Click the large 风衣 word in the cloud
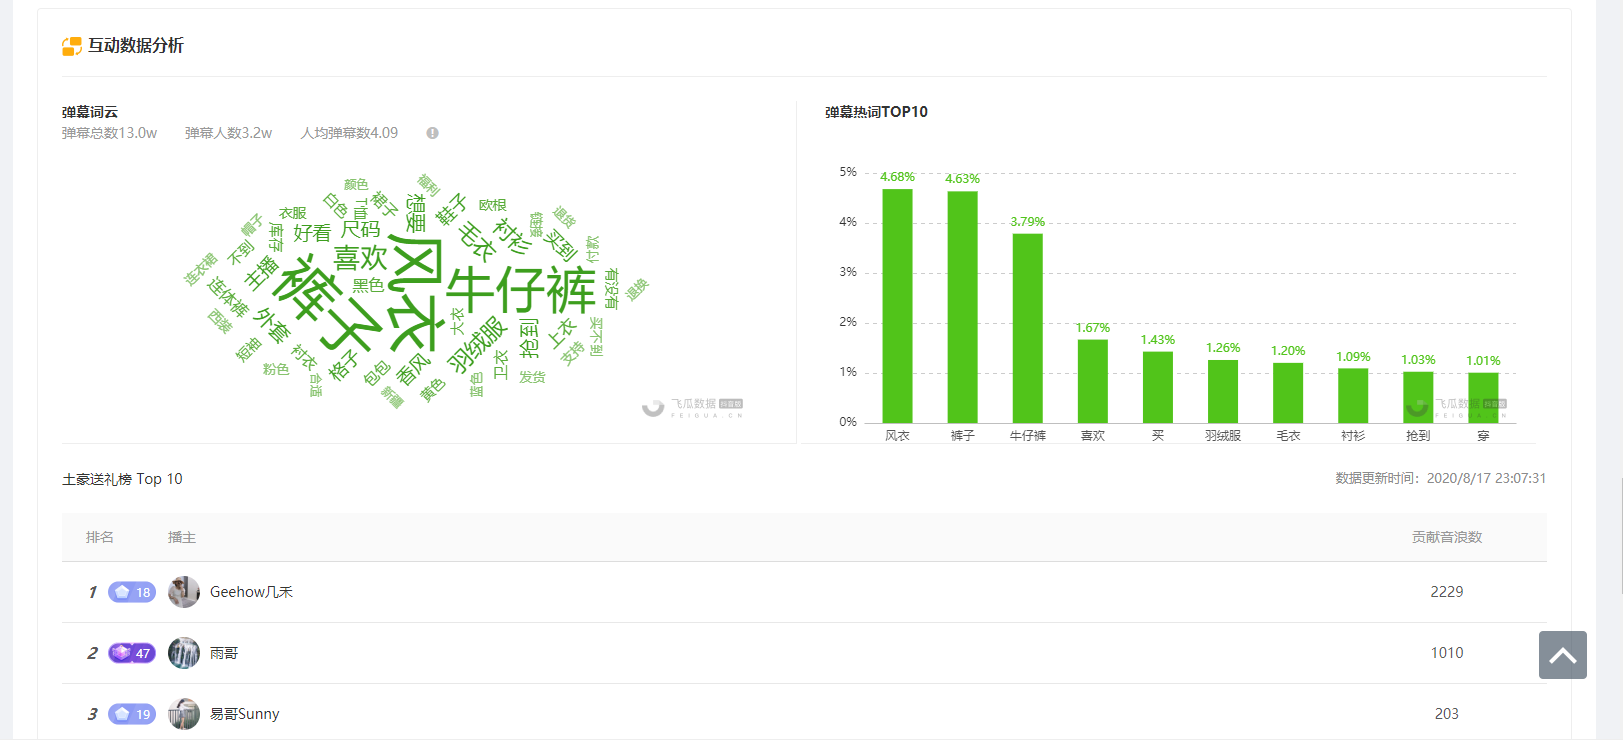The height and width of the screenshot is (742, 1623). [x=416, y=293]
